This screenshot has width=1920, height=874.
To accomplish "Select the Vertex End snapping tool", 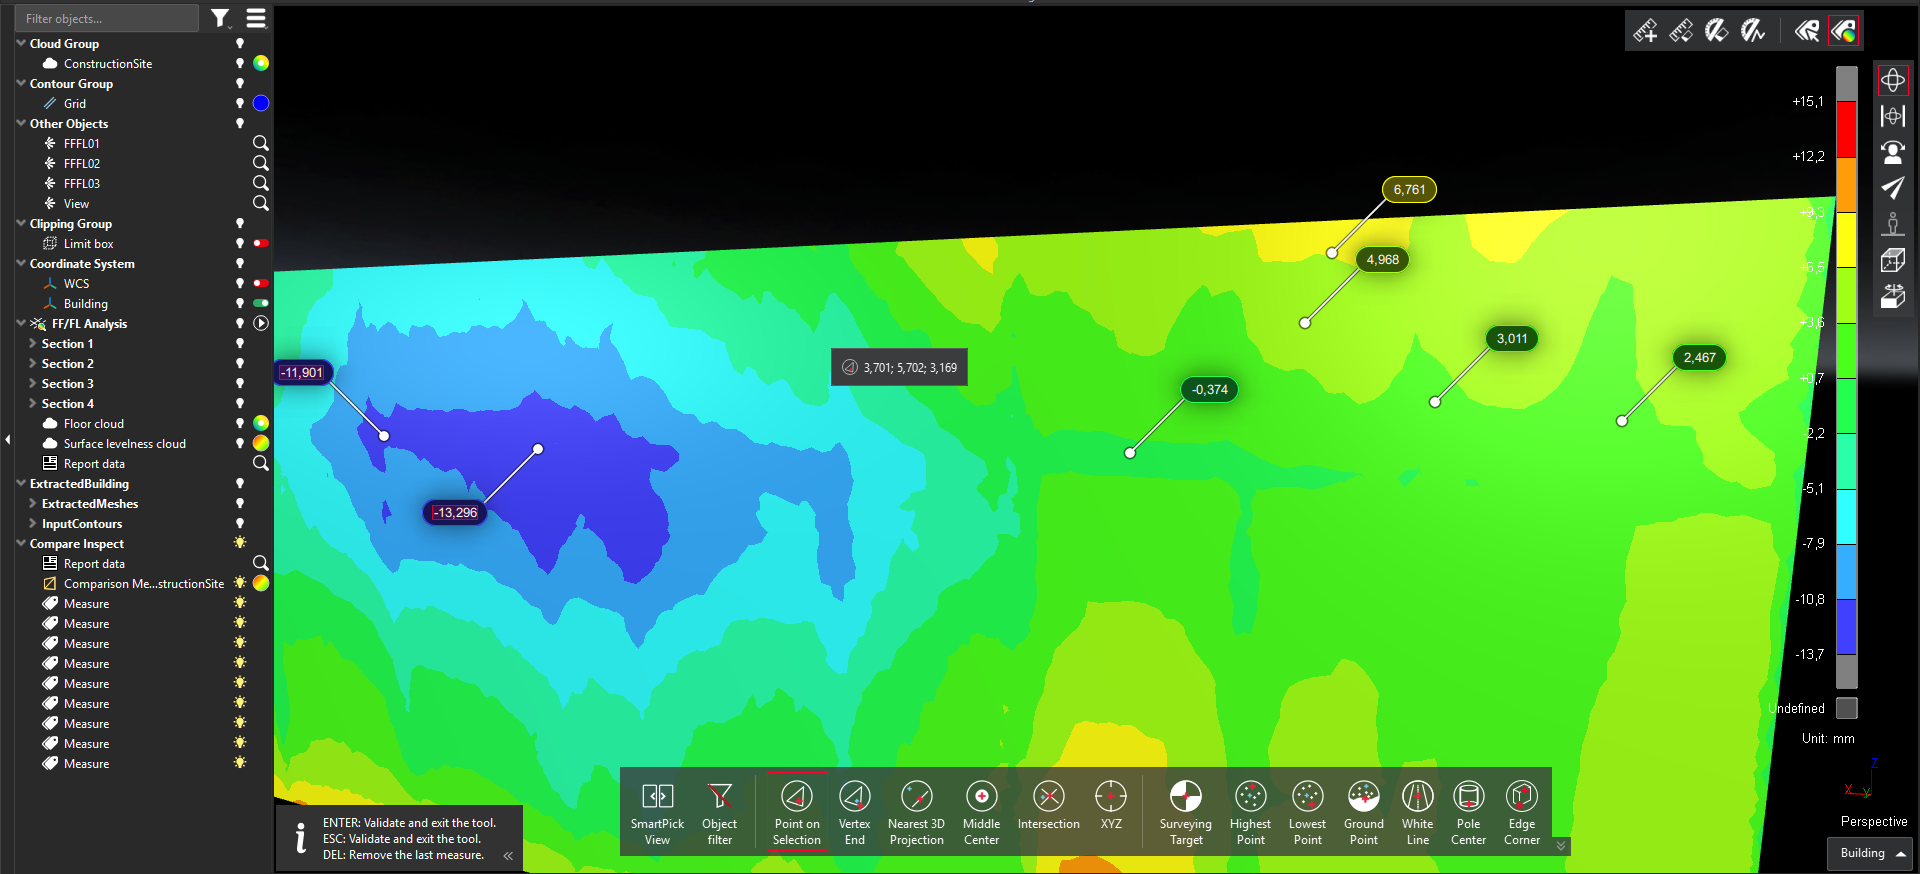I will (854, 811).
